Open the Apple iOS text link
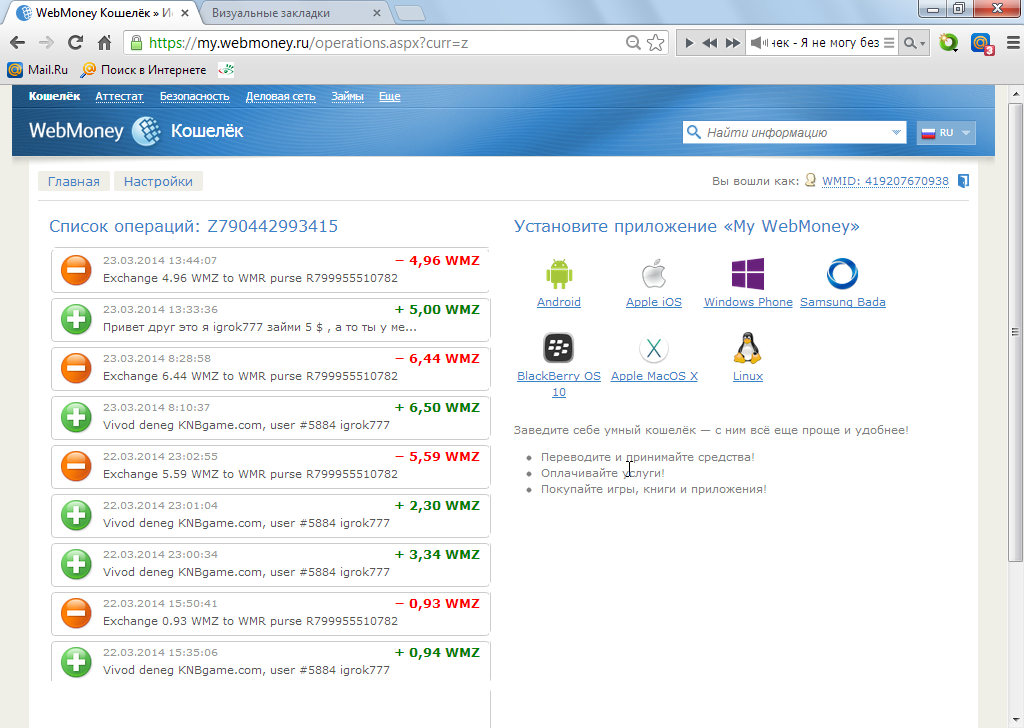Viewport: 1024px width, 728px height. [654, 302]
